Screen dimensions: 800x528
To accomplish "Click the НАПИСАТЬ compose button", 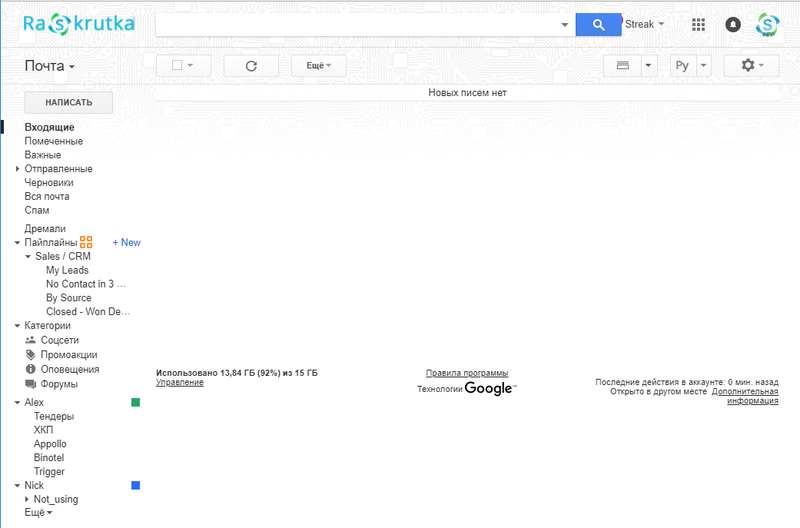I will [x=69, y=103].
